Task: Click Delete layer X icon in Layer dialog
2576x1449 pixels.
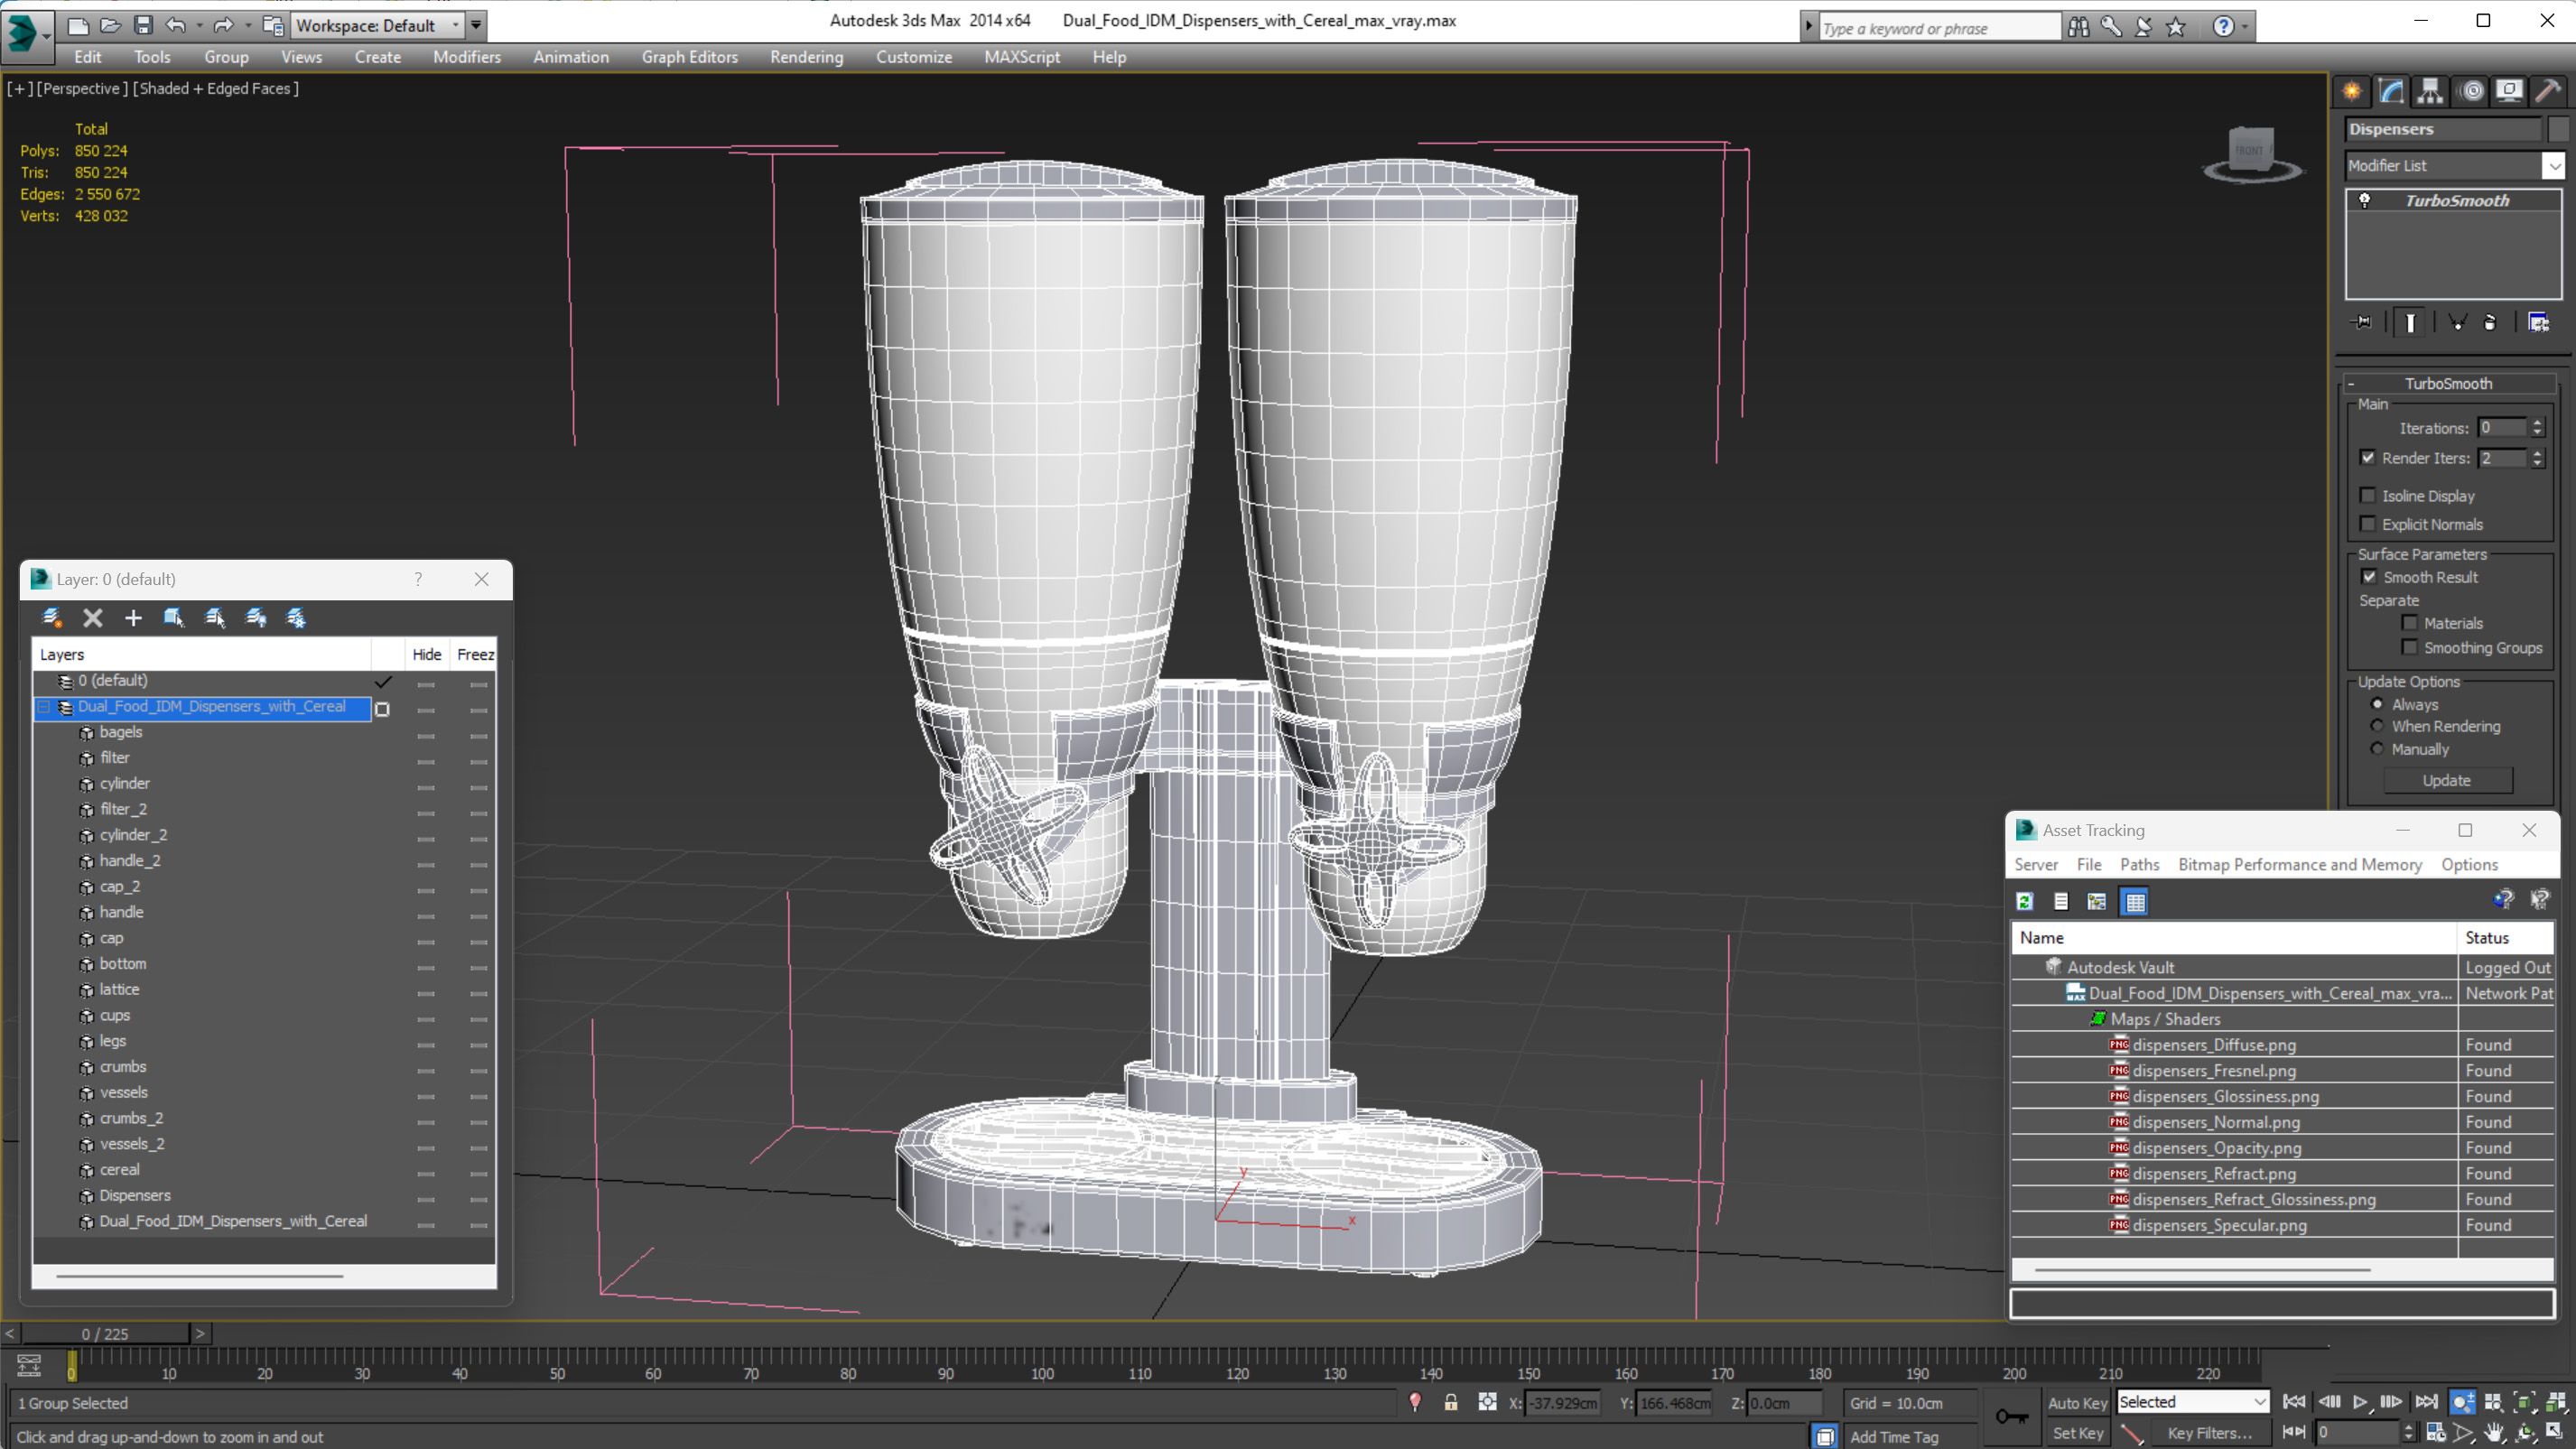Action: pyautogui.click(x=93, y=618)
